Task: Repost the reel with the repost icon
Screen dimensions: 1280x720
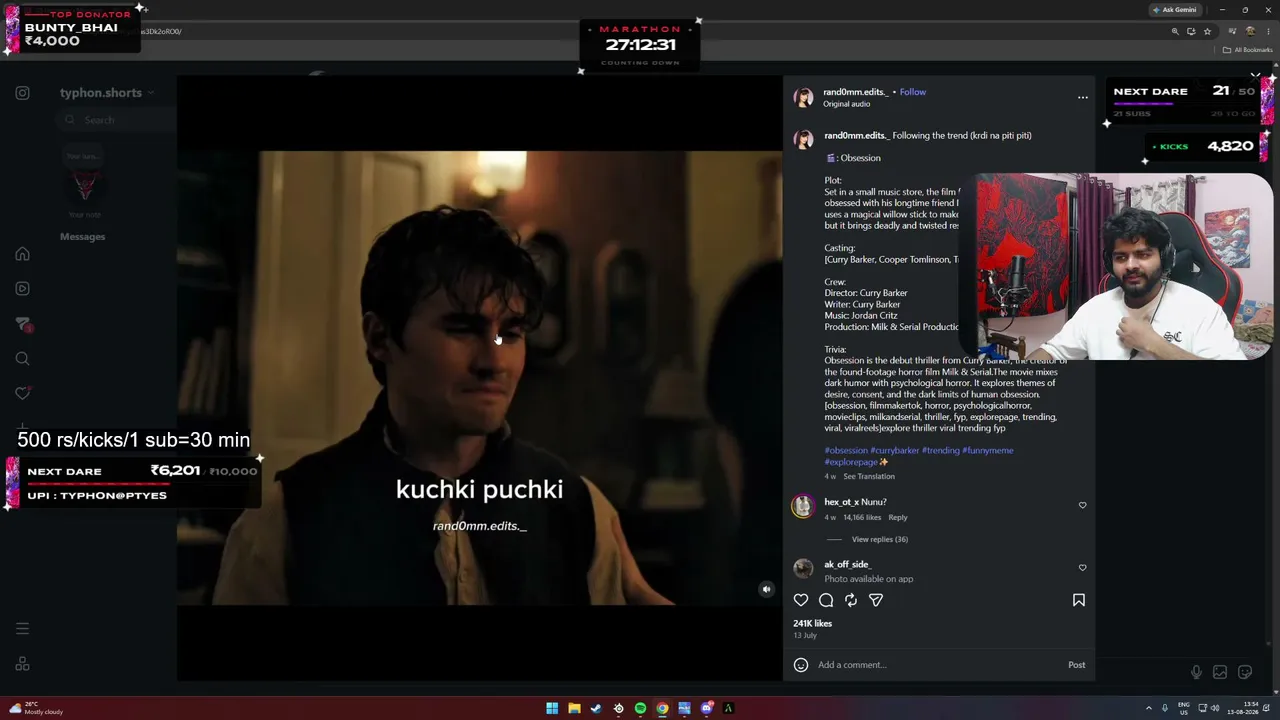Action: 851,600
